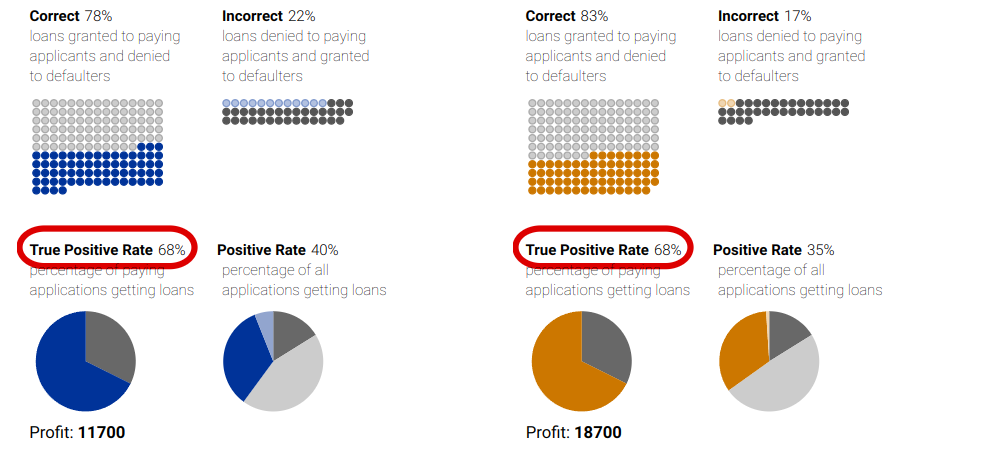
Task: Click the blue Incorrect dot grid
Action: [x=287, y=112]
